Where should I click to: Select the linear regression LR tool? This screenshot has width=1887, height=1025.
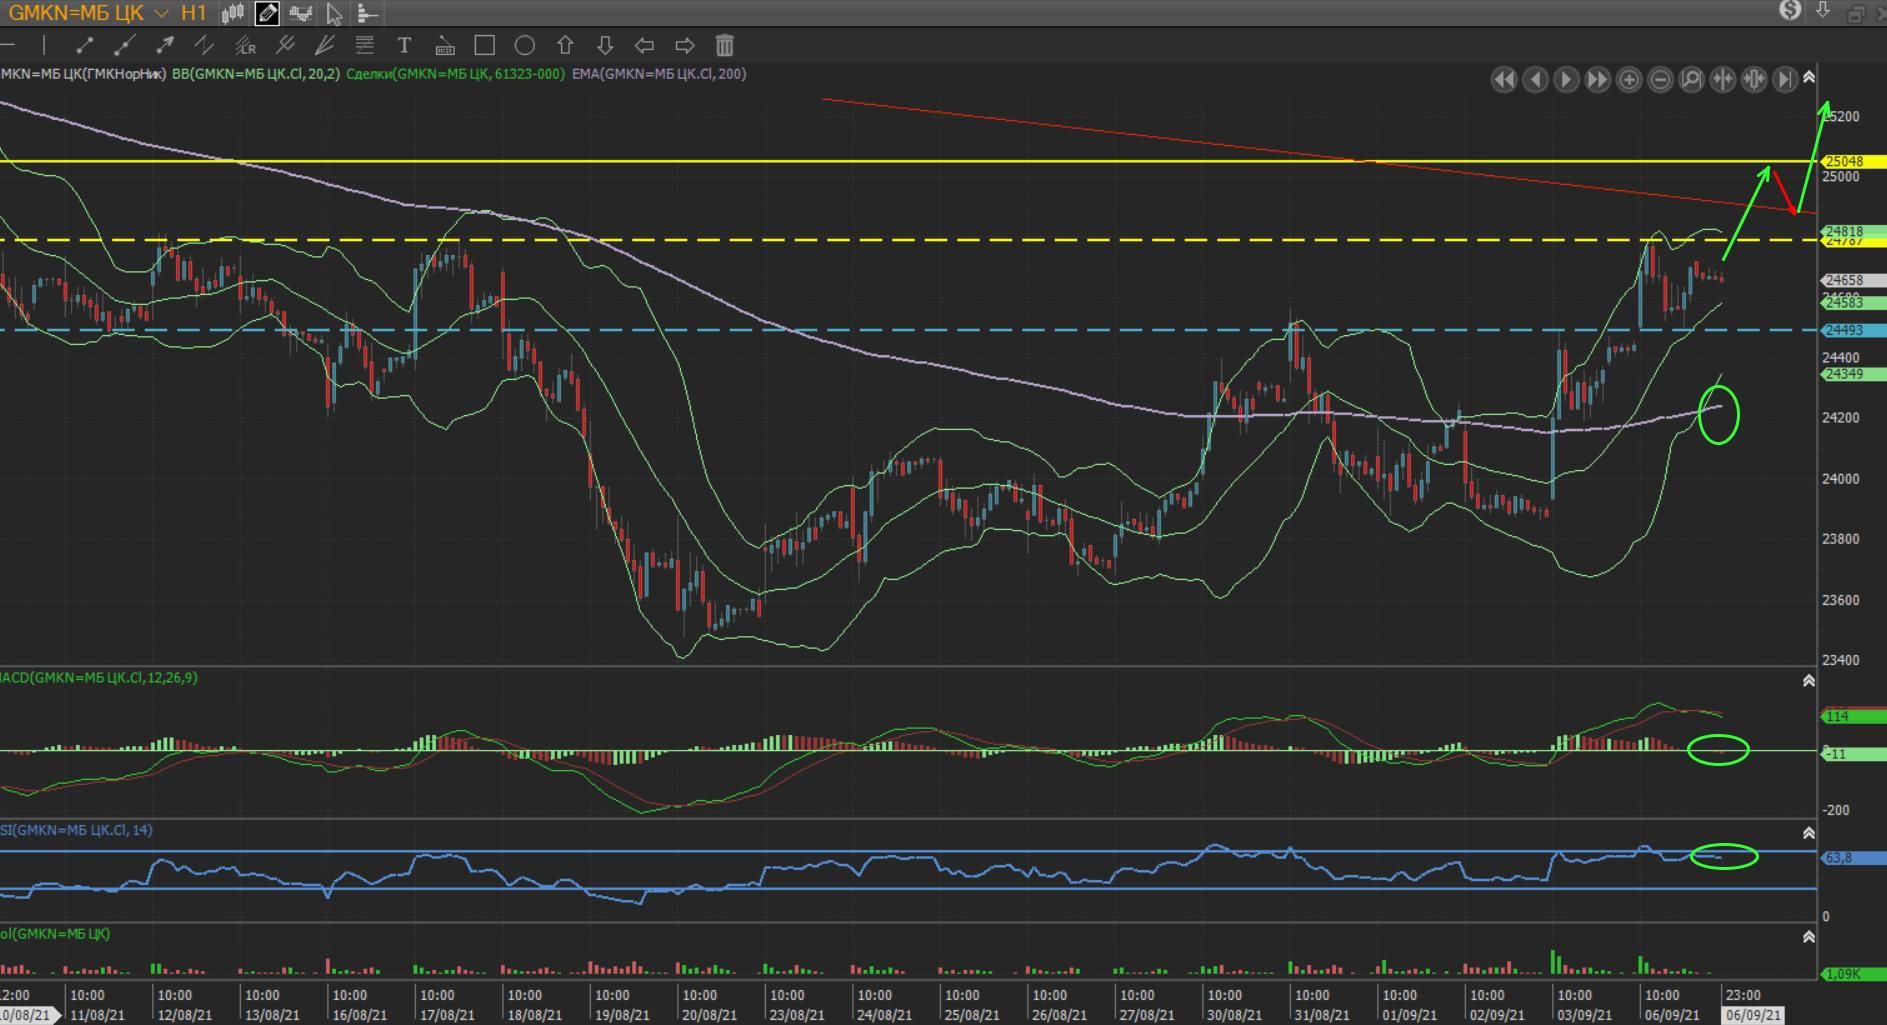pyautogui.click(x=245, y=45)
